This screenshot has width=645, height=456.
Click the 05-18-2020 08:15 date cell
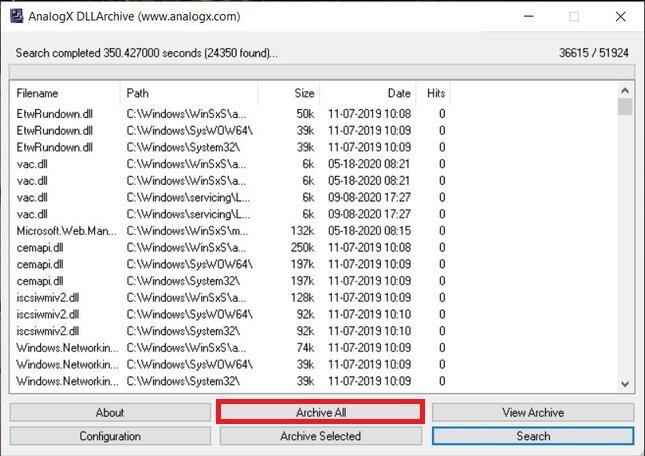(x=369, y=231)
